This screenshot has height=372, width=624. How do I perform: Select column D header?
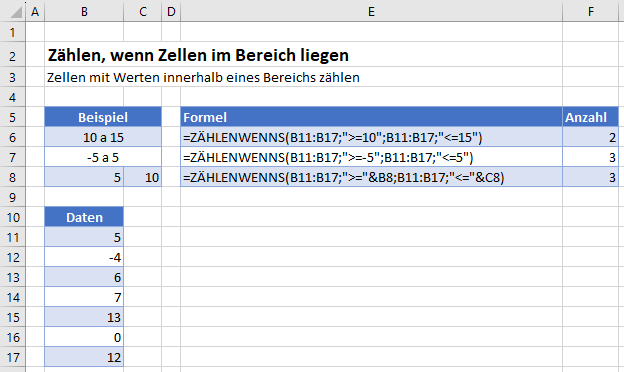171,12
